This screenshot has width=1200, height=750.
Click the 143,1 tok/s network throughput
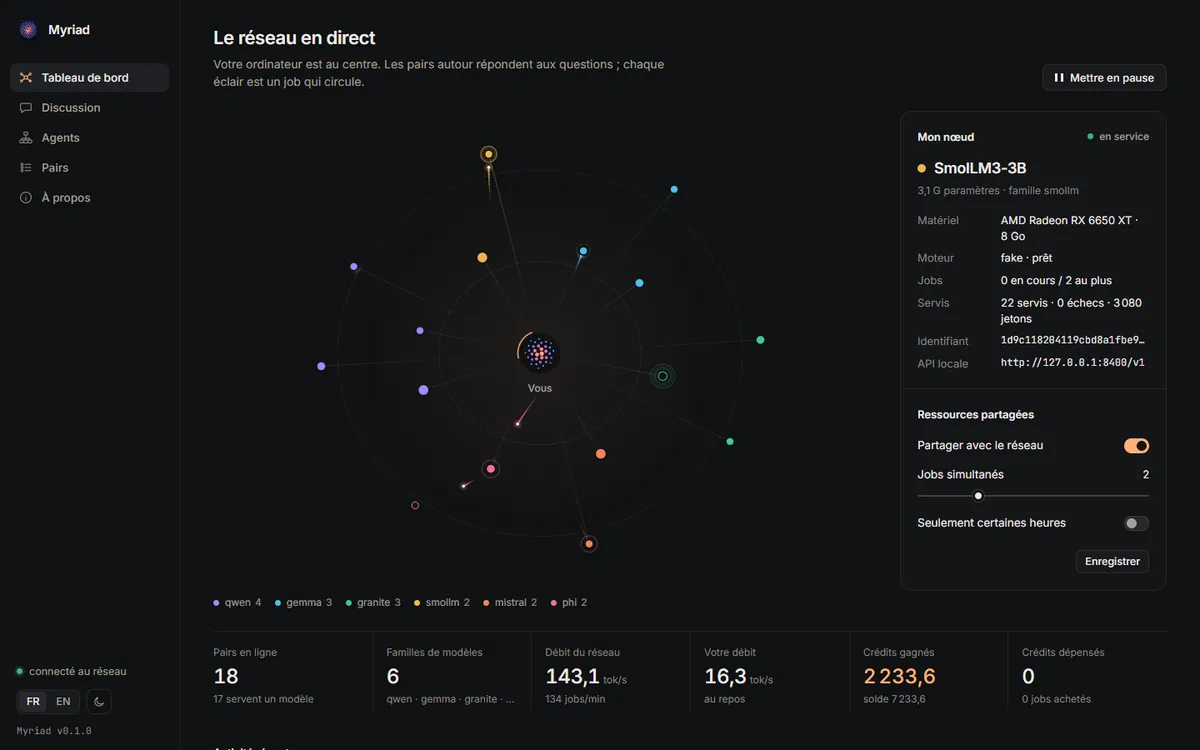[x=586, y=677]
